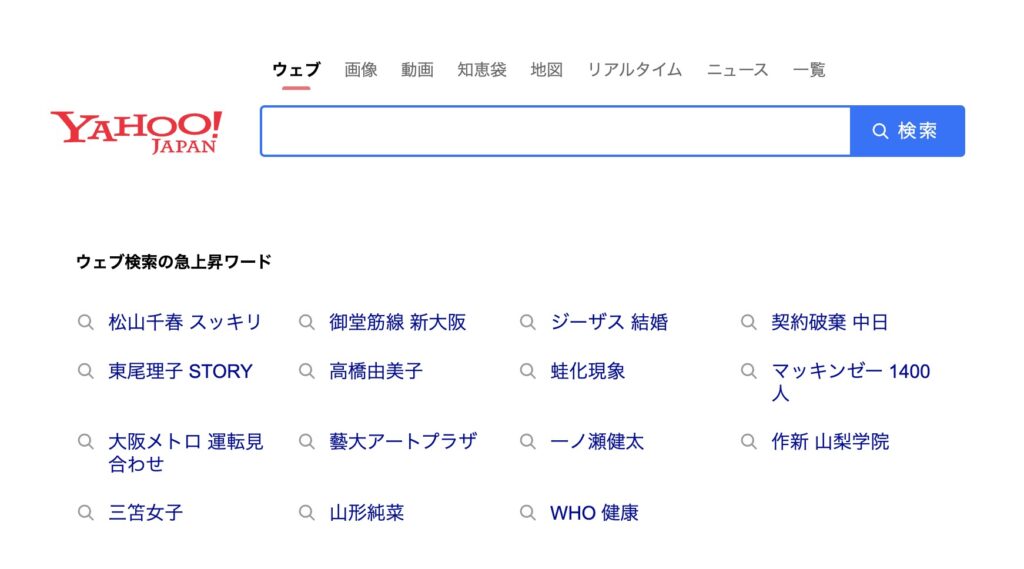Open the リアルタイム tab
Screen dimensions: 1024x569
click(634, 69)
